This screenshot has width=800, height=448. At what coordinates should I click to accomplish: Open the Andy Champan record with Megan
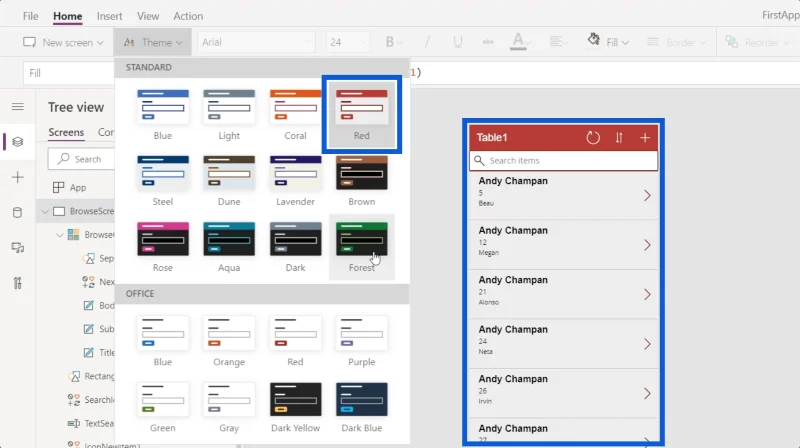[x=563, y=245]
